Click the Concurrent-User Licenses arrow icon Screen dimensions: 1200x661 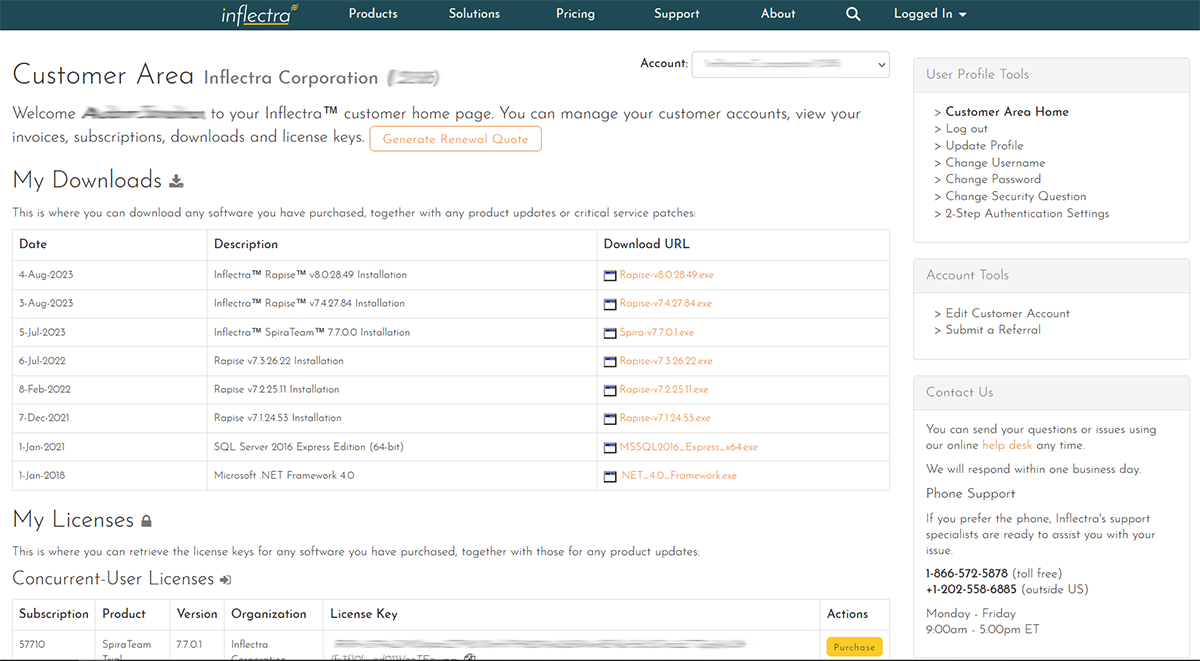(x=225, y=580)
